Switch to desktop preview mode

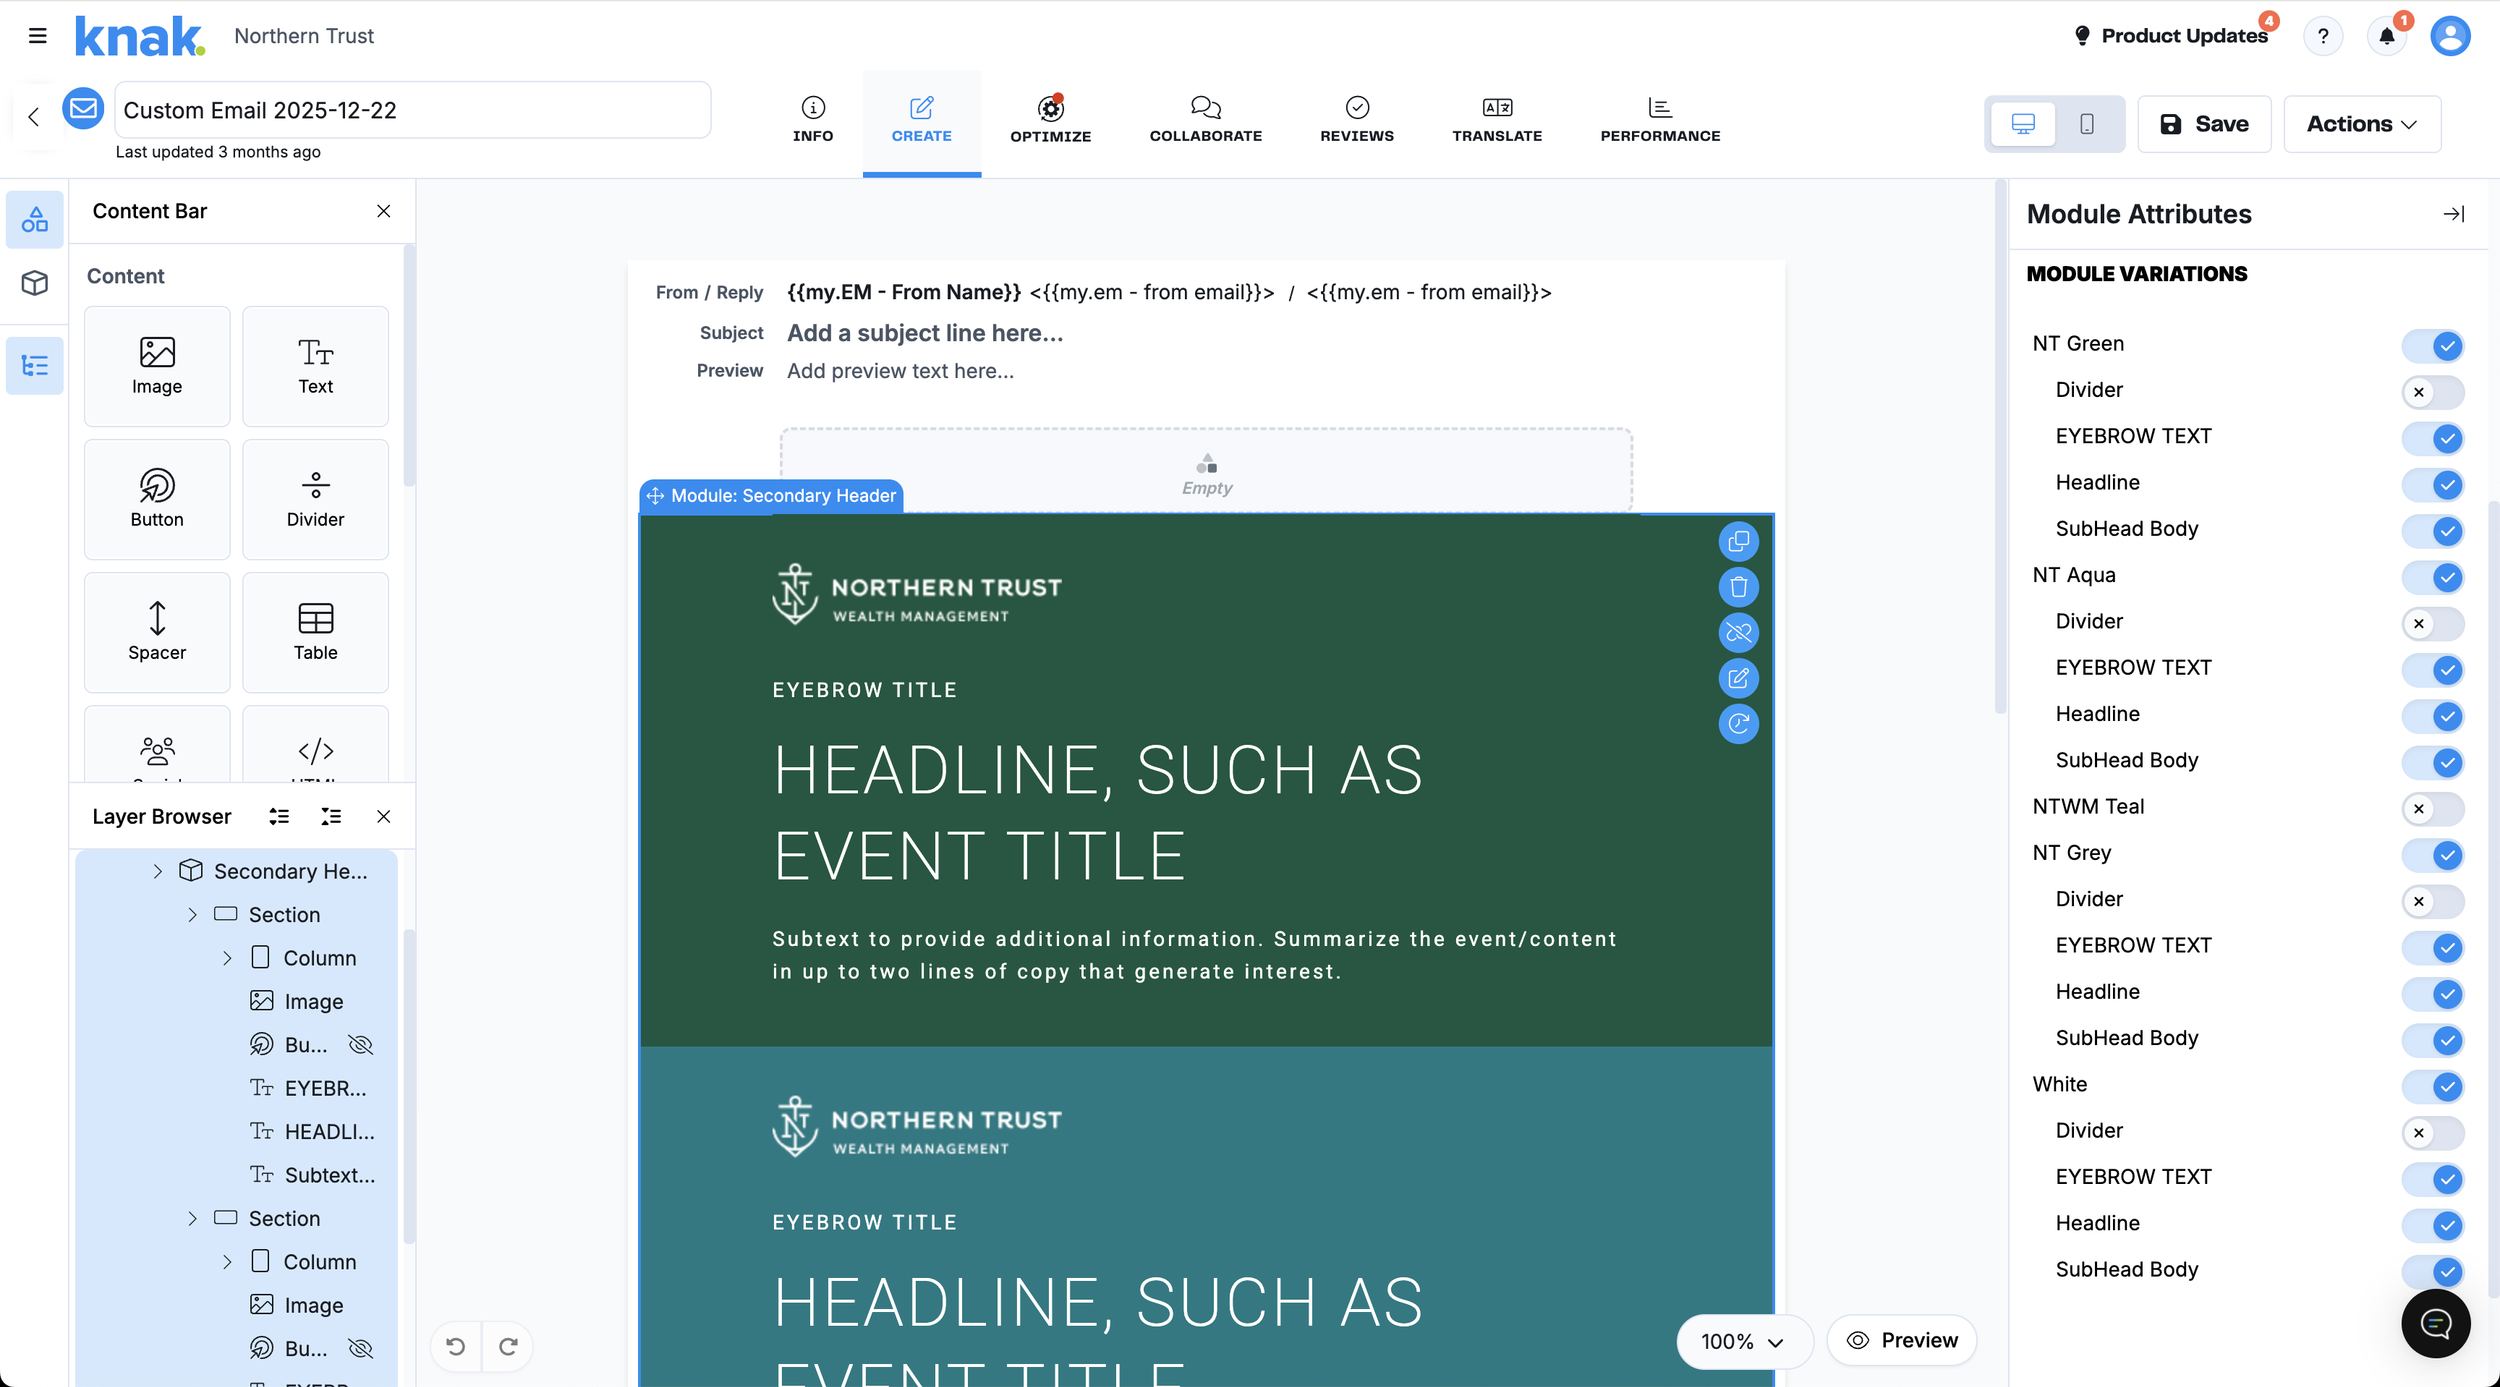click(2023, 124)
